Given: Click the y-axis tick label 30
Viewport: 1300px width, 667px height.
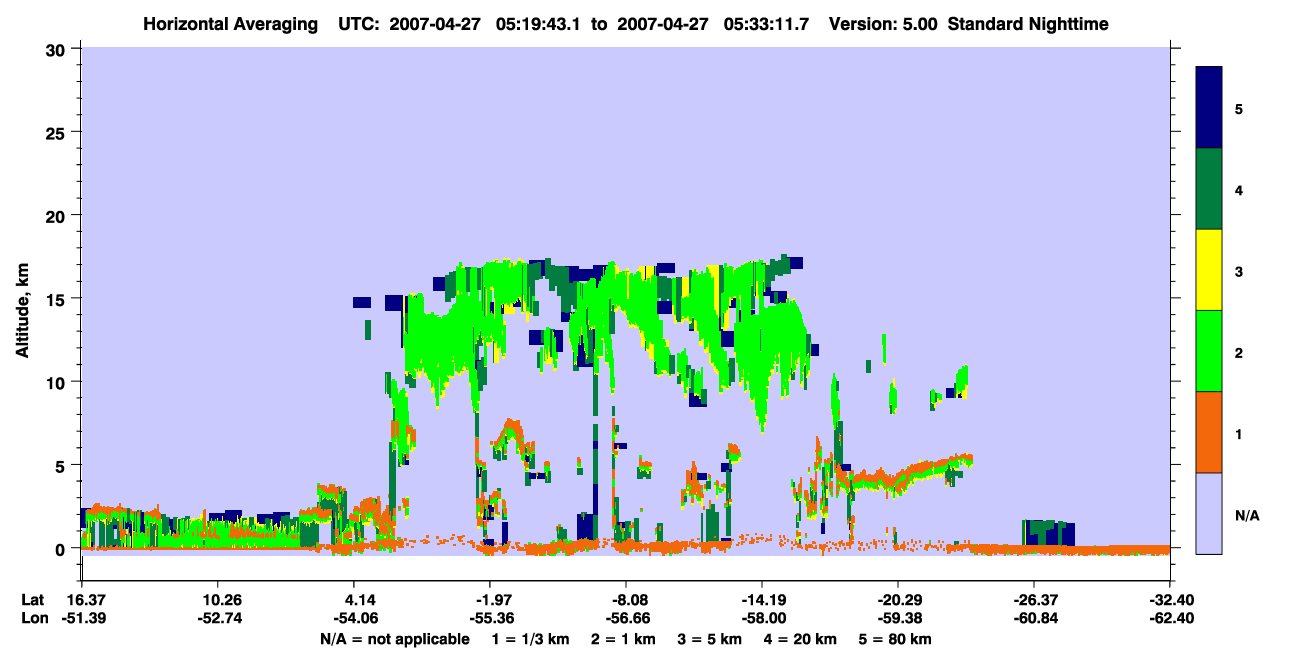Looking at the screenshot, I should (x=58, y=48).
